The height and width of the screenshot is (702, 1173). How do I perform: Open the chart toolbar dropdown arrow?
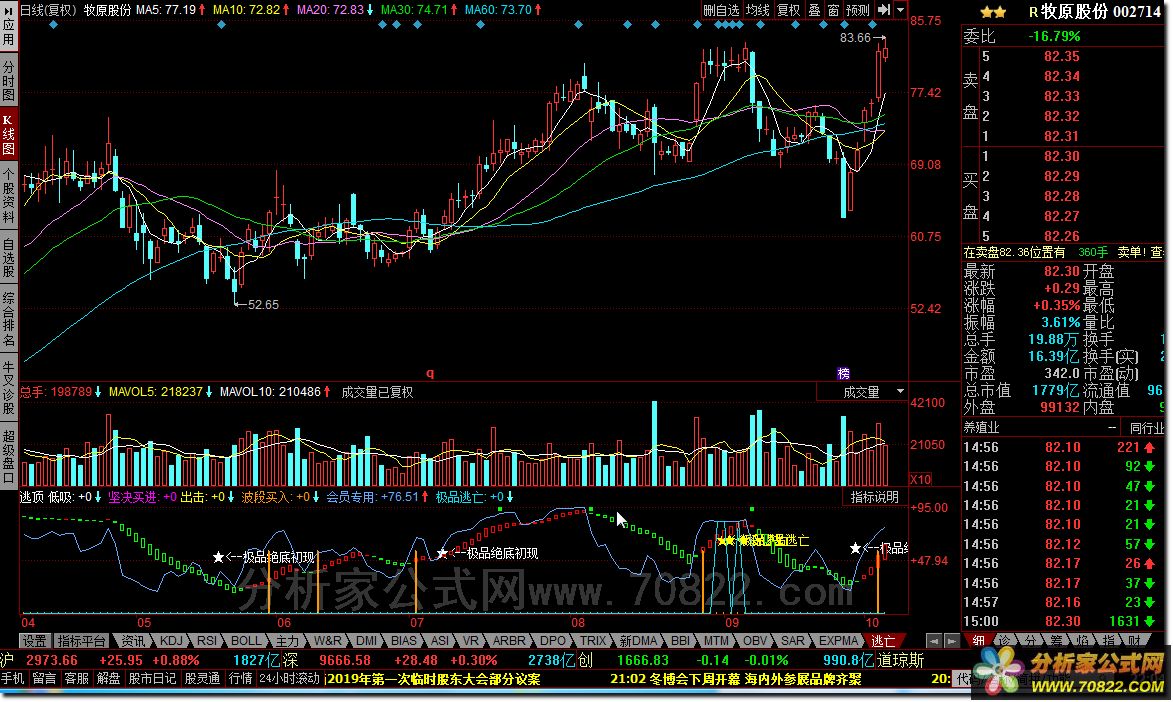coord(901,10)
